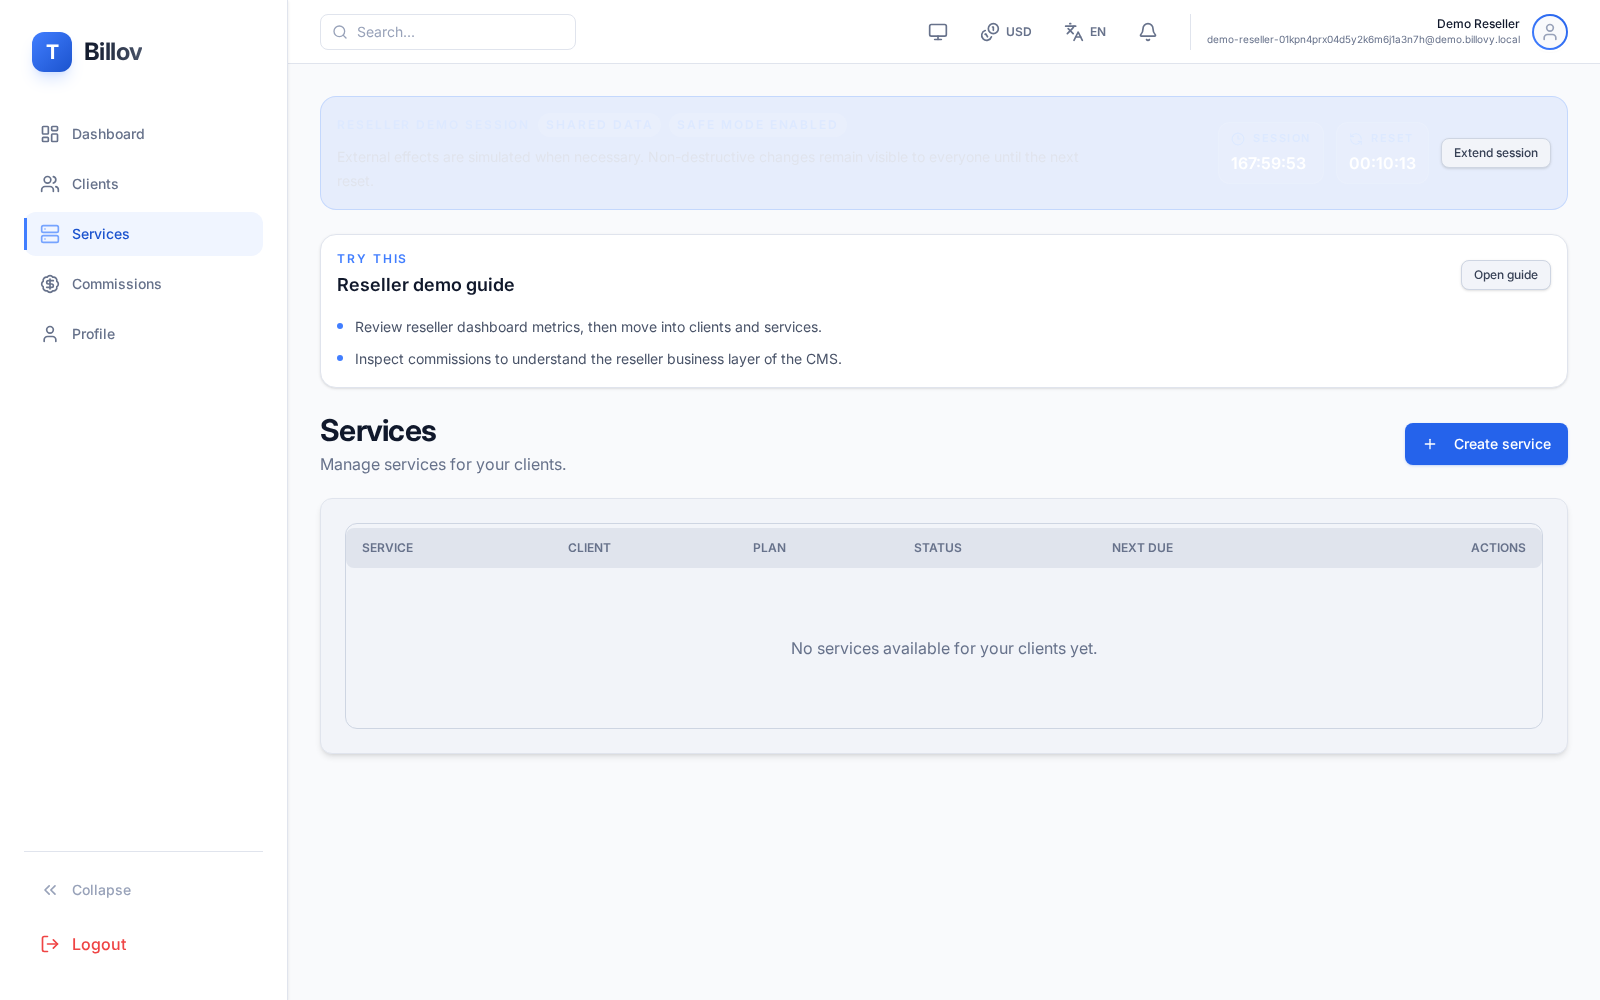1600x1000 pixels.
Task: Click the Extend session button
Action: click(1495, 153)
